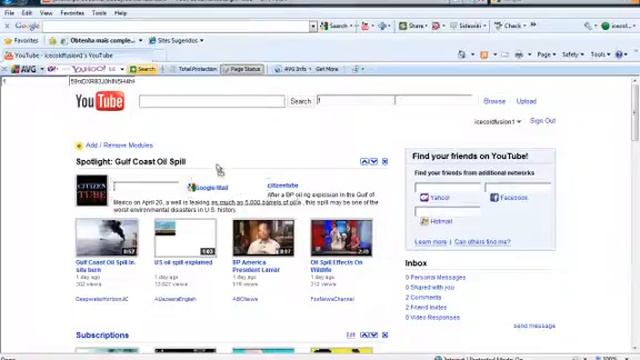The width and height of the screenshot is (640, 360).
Task: Open the Tools menu in menu bar
Action: [x=99, y=13]
